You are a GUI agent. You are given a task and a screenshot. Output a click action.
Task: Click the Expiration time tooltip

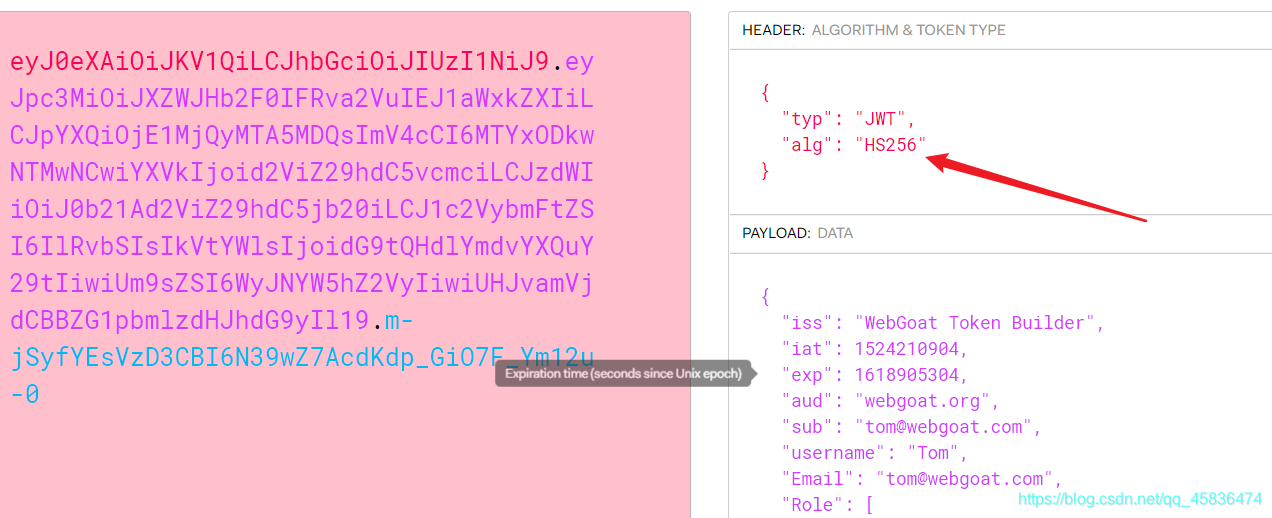coord(626,374)
